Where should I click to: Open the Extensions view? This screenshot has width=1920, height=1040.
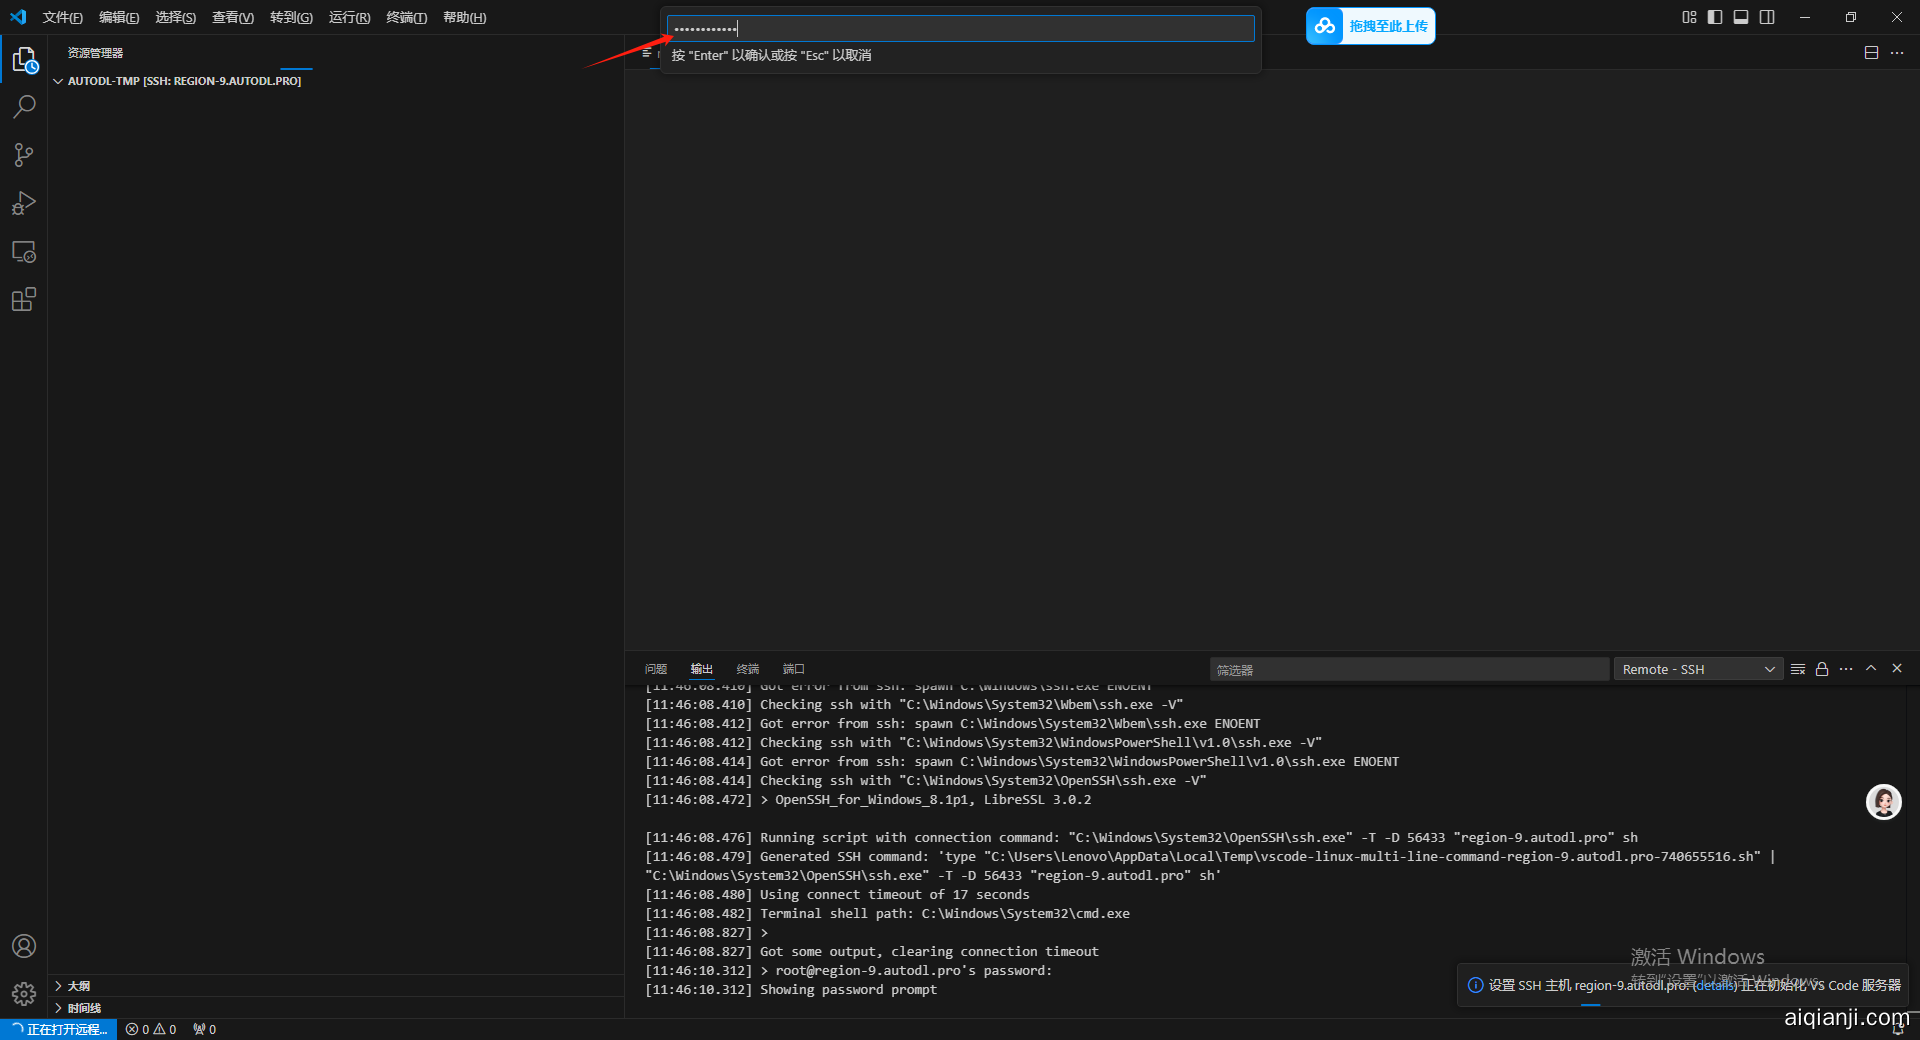(x=24, y=300)
